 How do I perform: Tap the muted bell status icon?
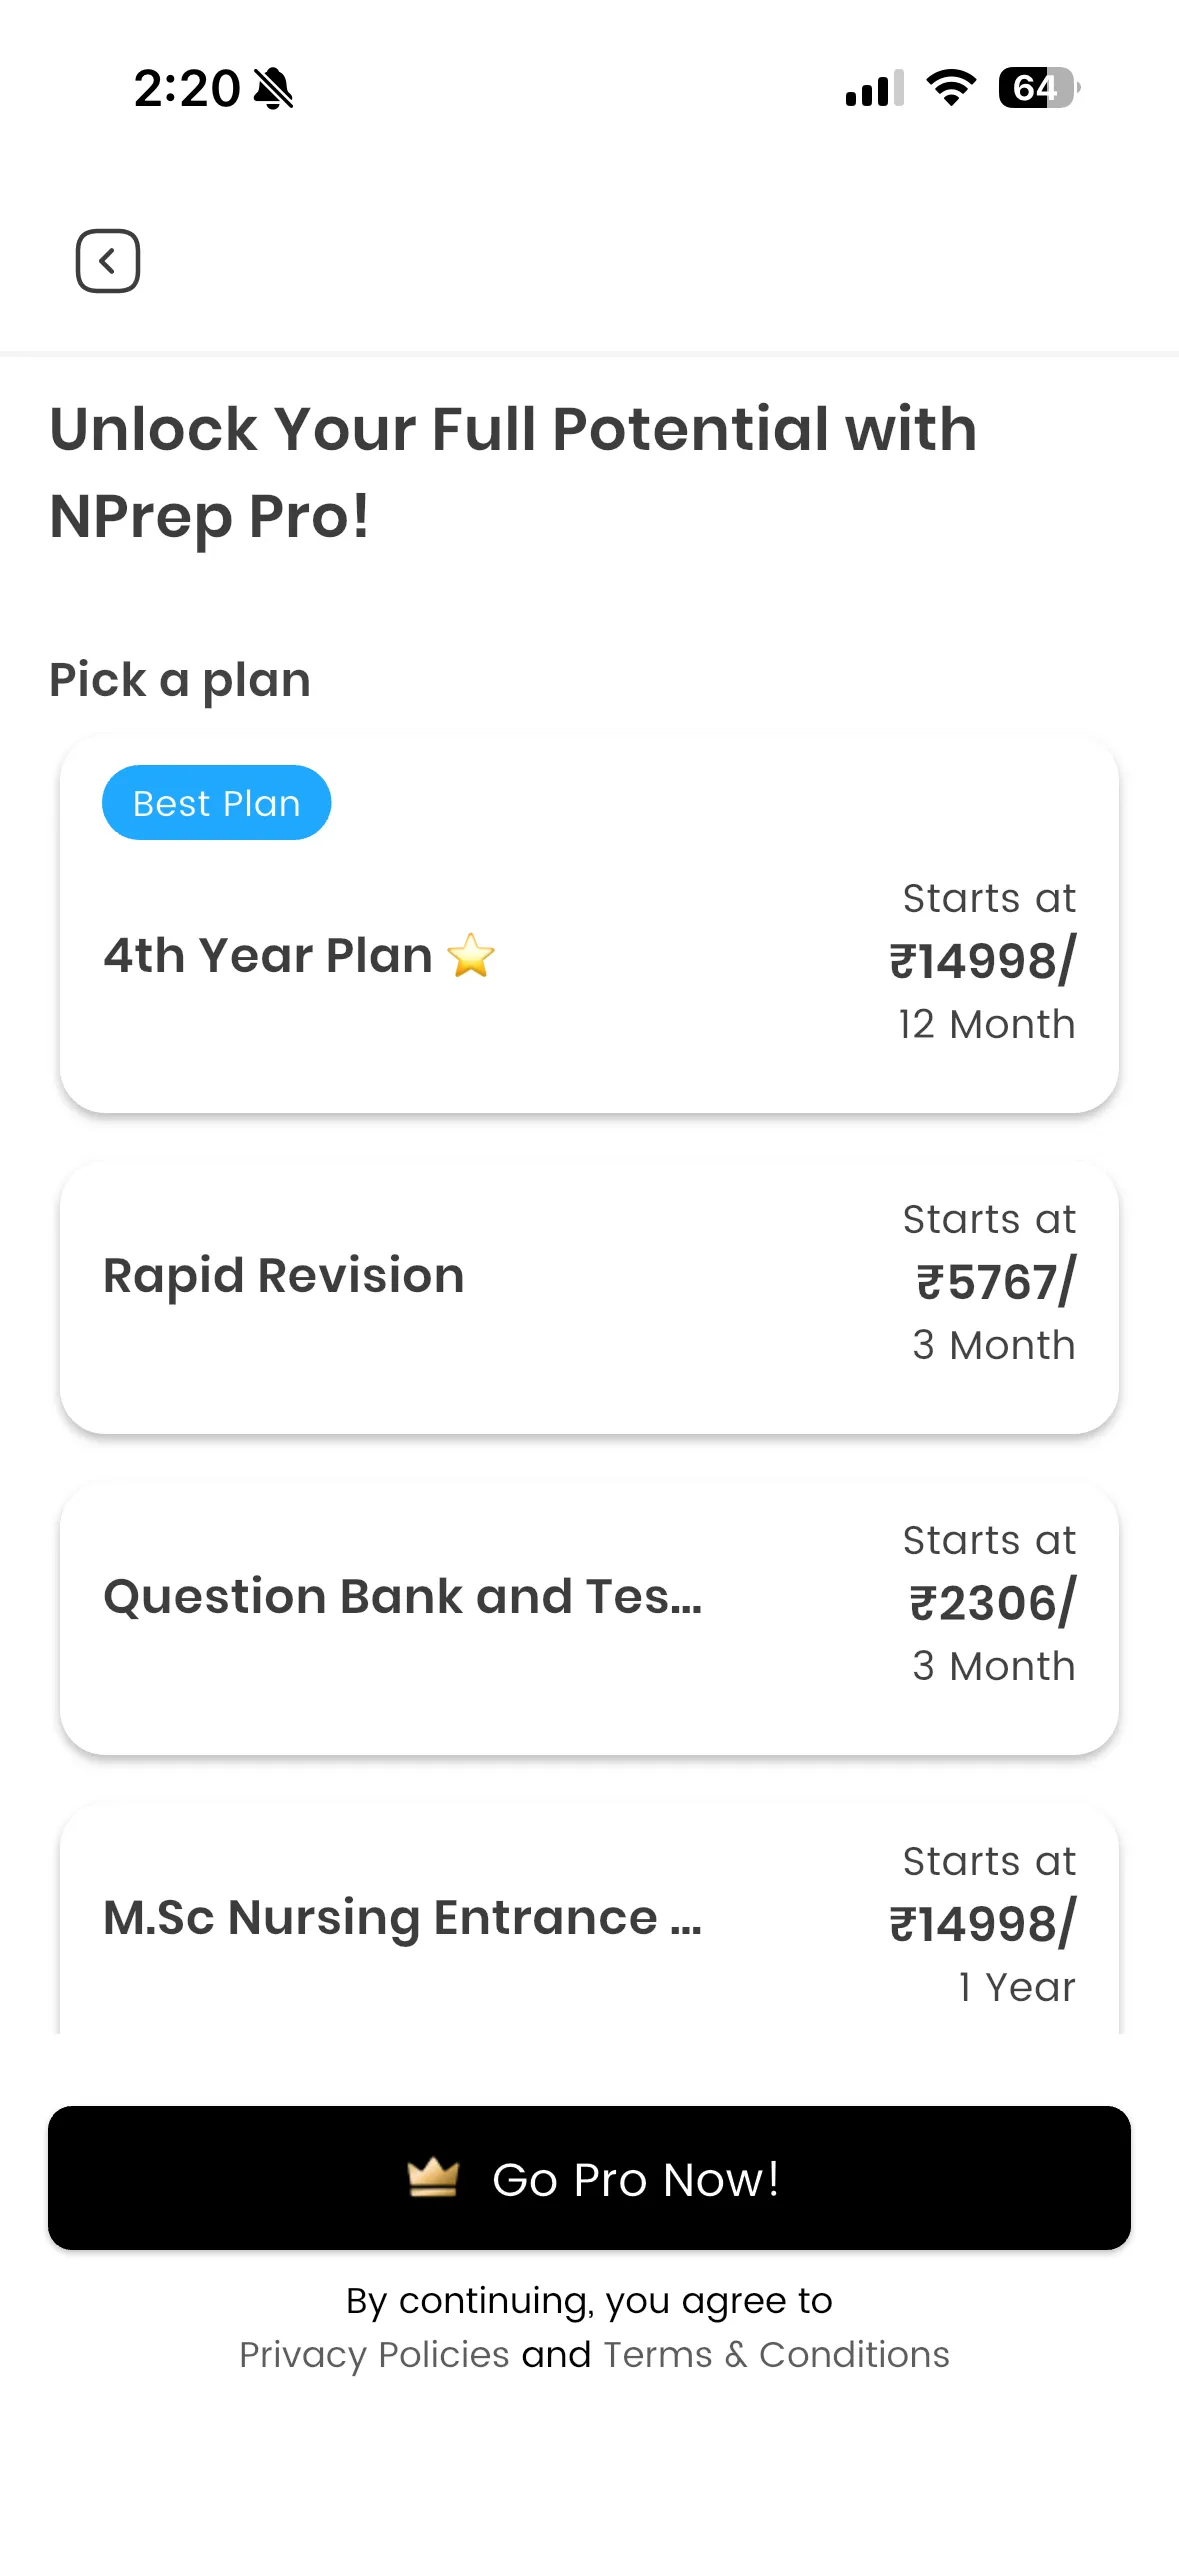point(273,88)
